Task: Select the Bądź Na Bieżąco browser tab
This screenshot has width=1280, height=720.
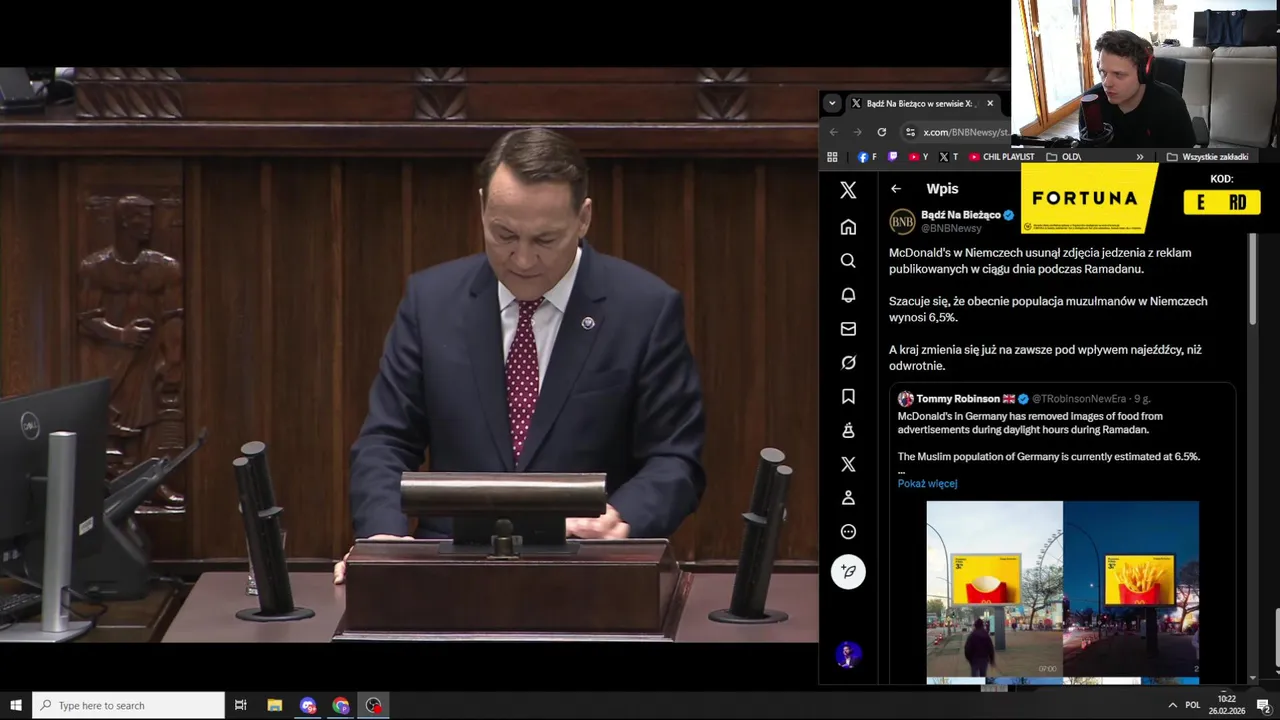Action: 920,103
